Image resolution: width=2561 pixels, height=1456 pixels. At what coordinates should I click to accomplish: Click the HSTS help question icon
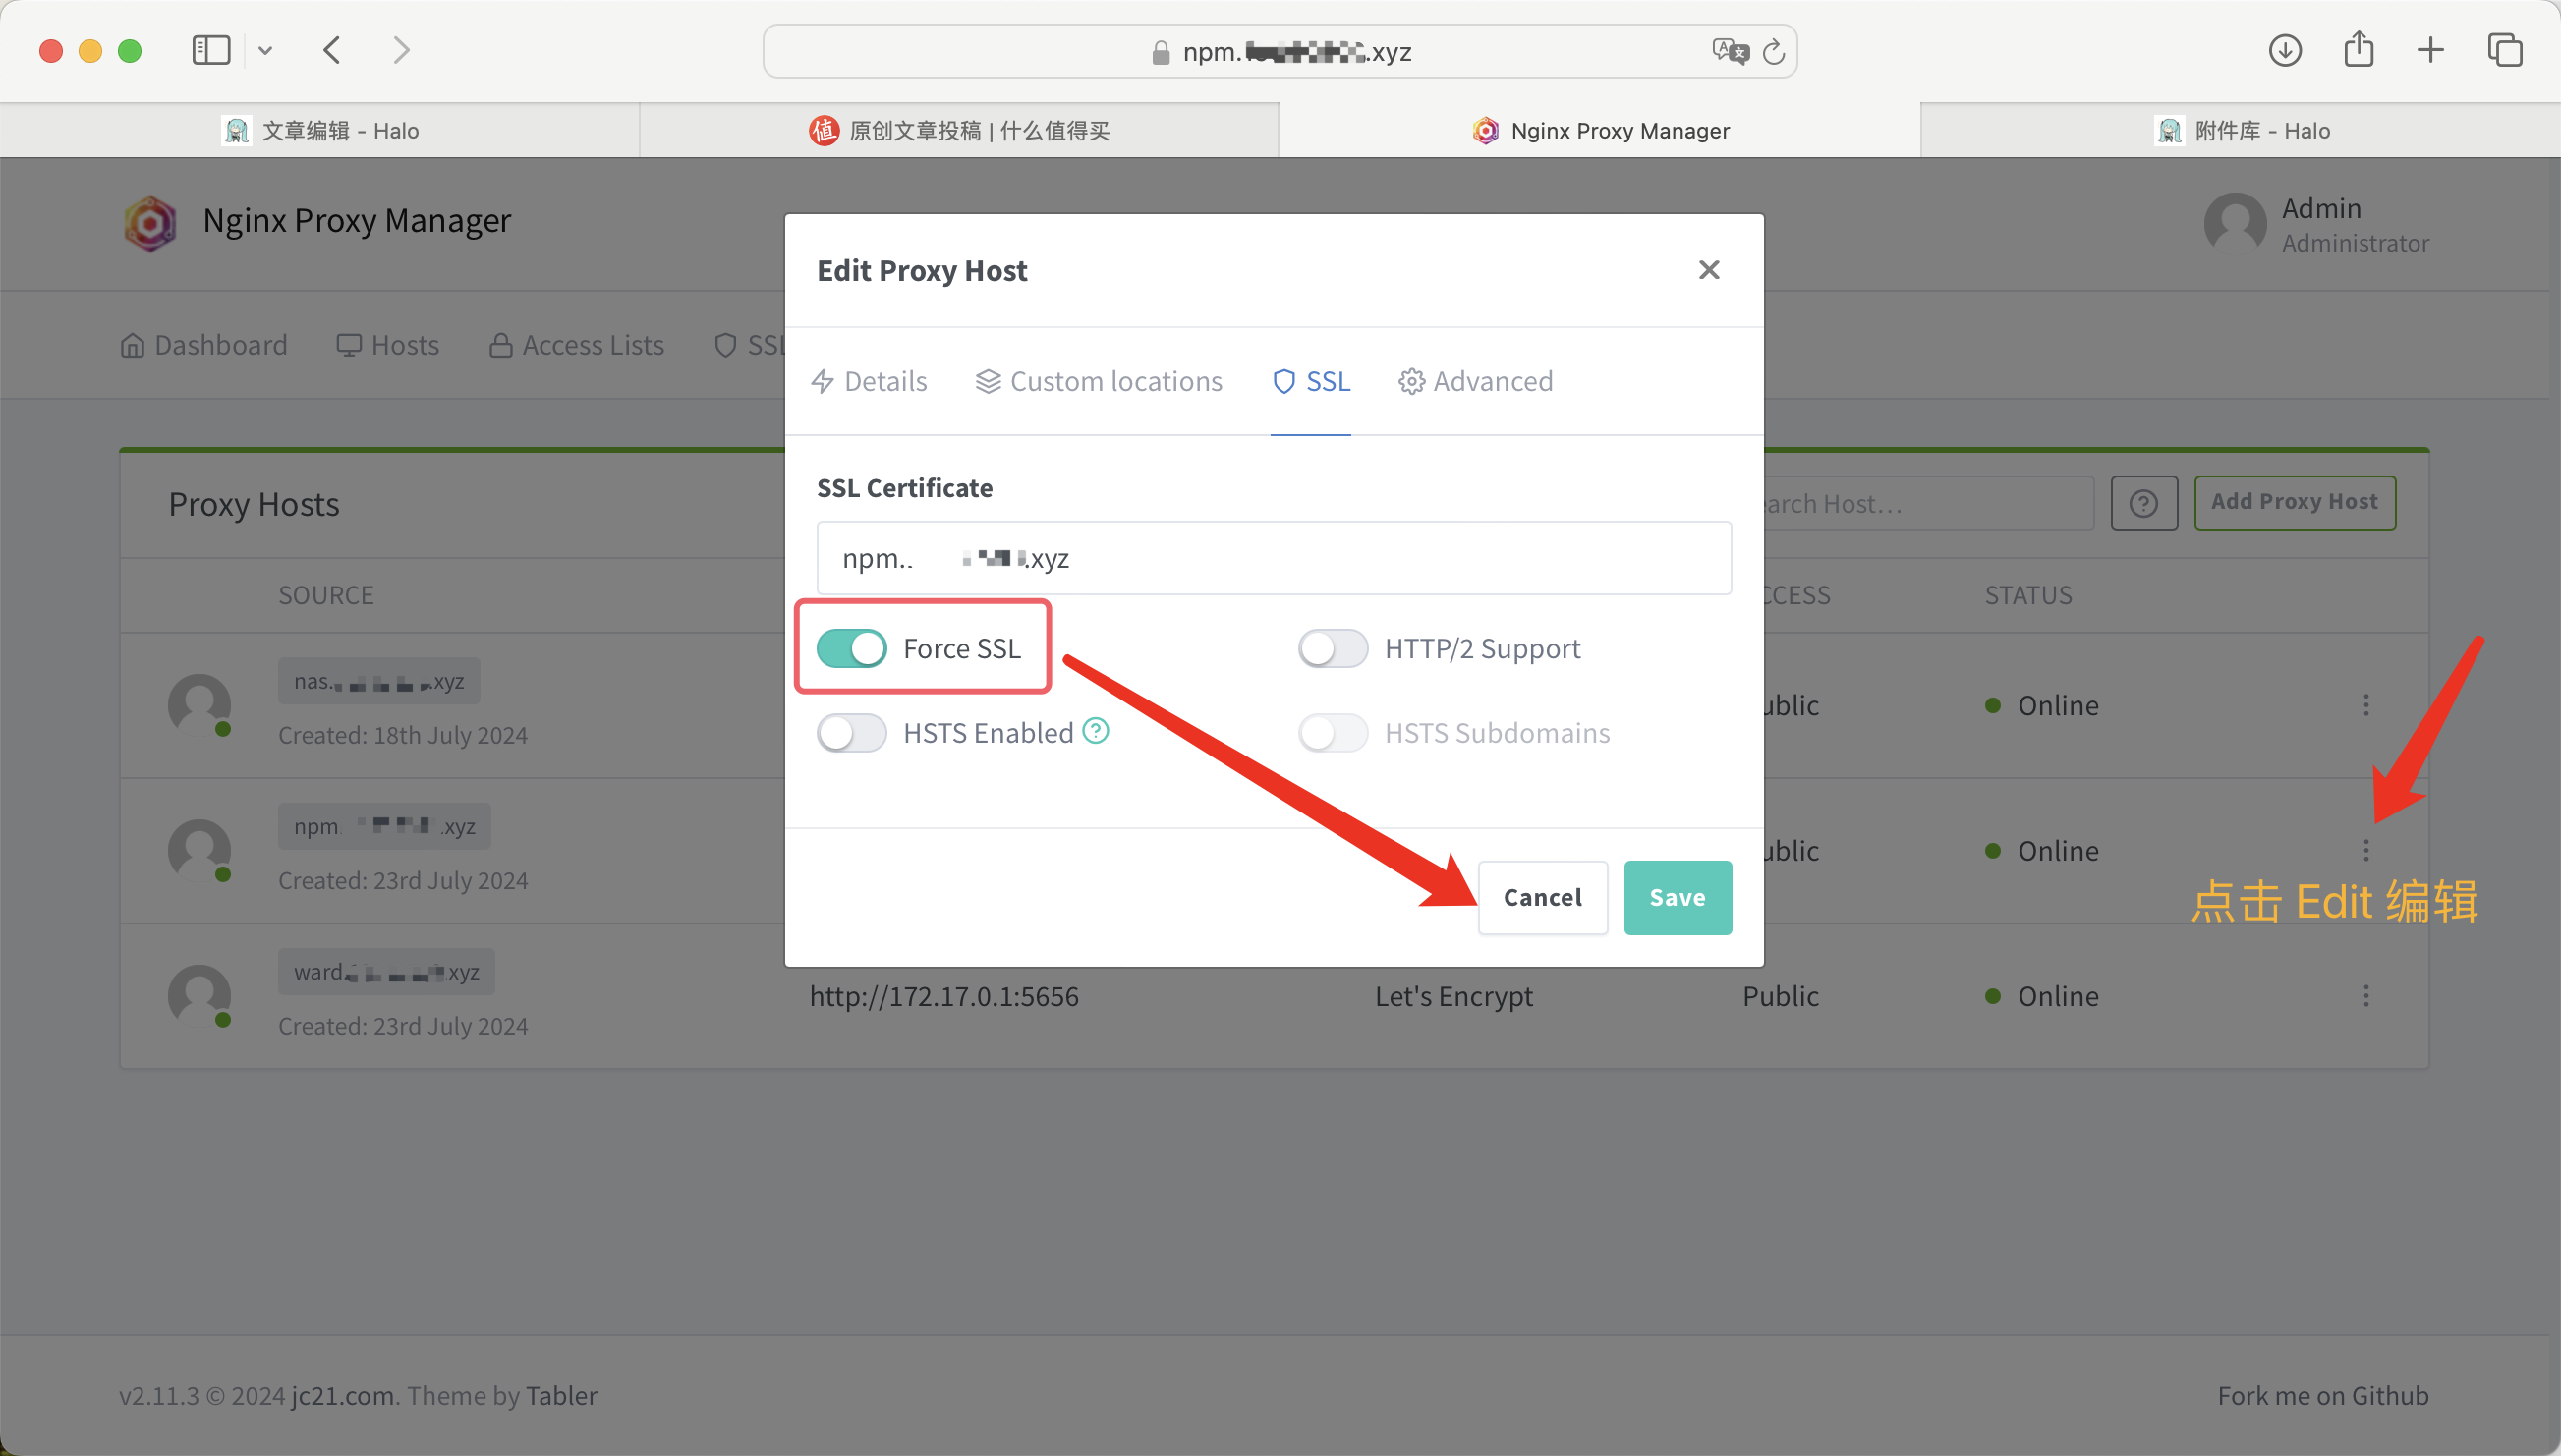coord(1095,731)
